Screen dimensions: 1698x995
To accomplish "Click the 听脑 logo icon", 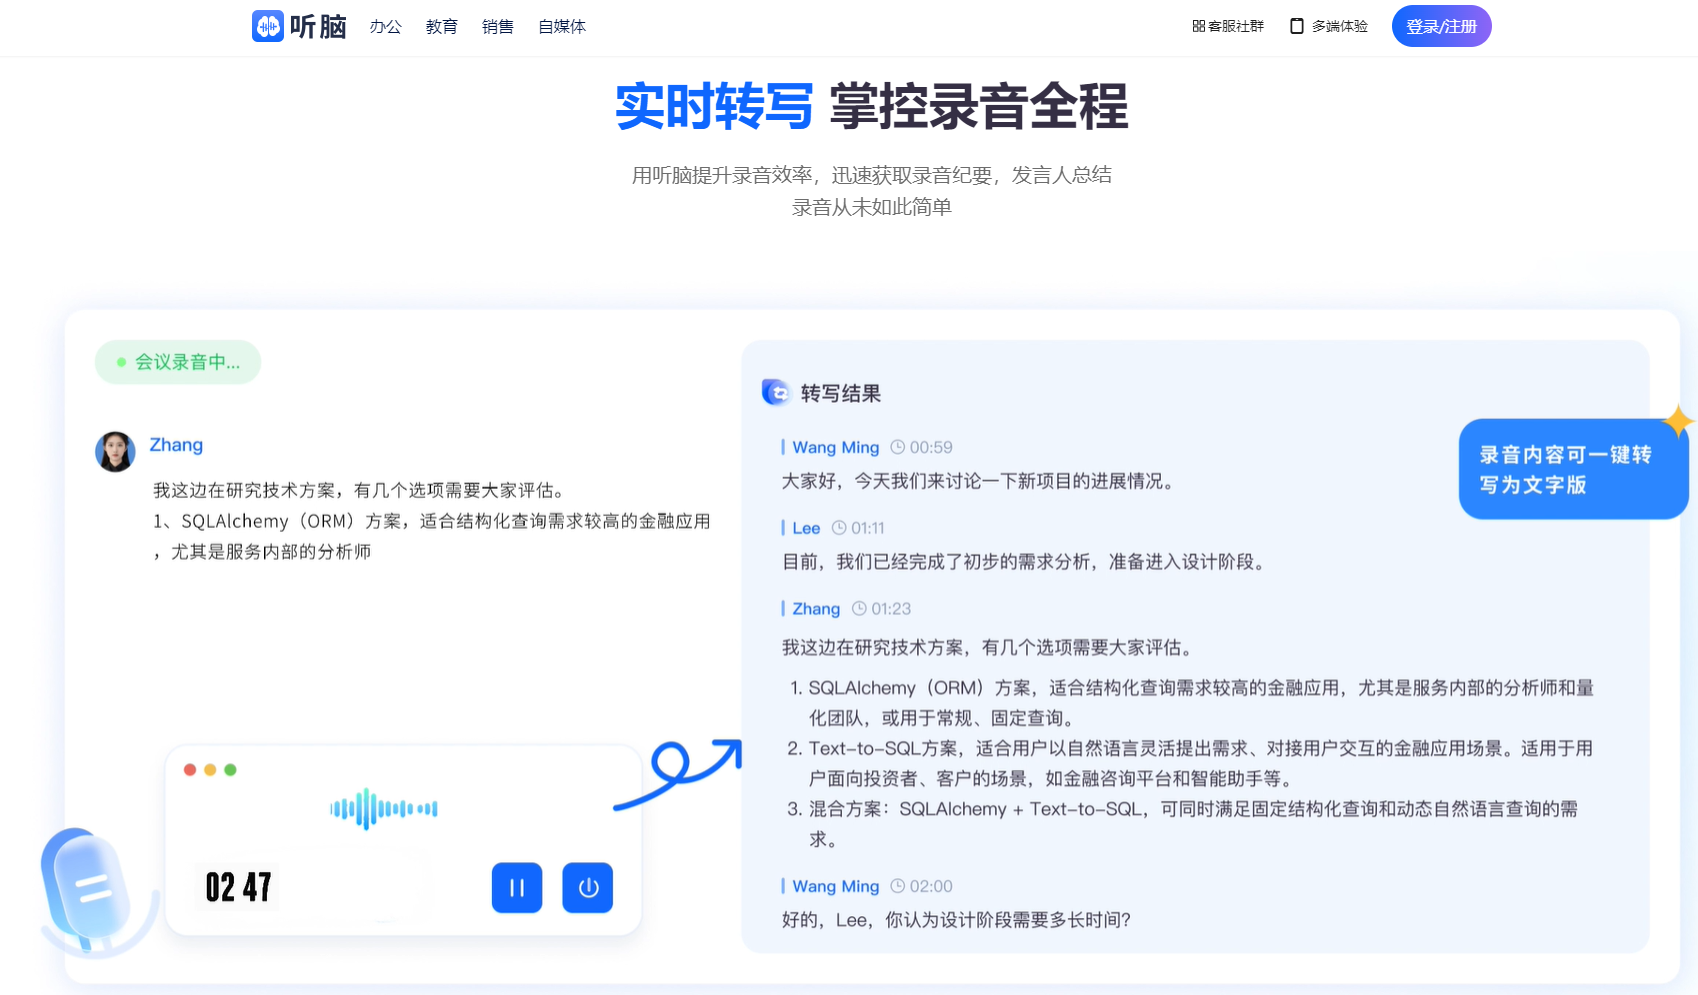I will tap(268, 26).
